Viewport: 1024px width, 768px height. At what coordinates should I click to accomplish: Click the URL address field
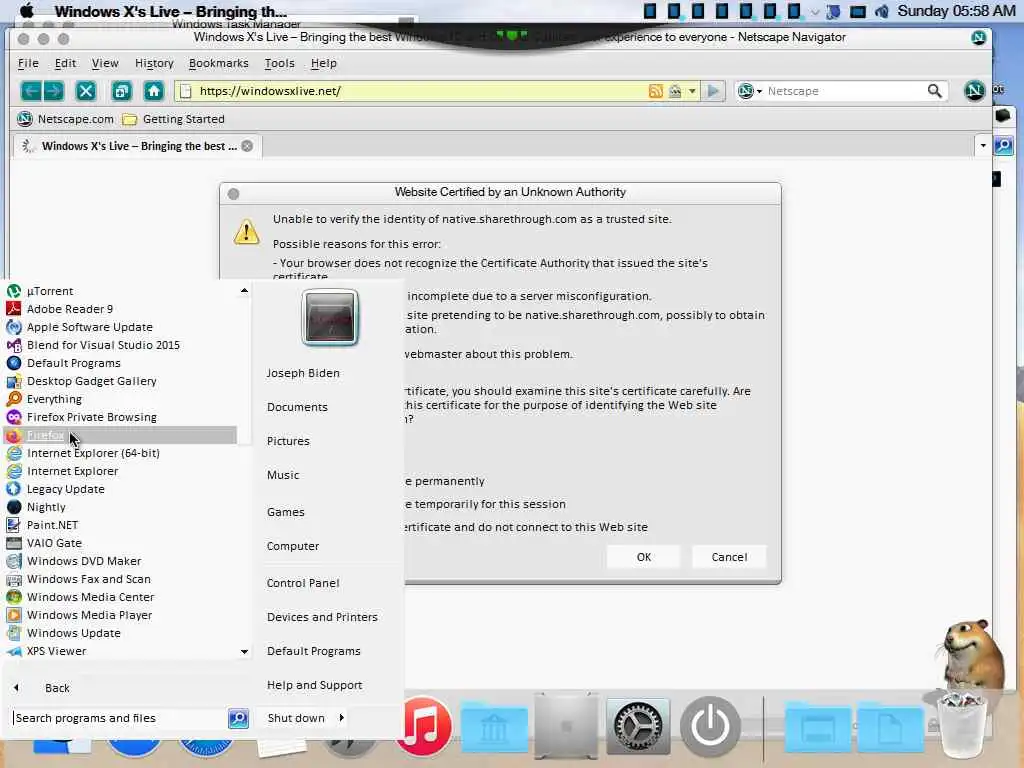pyautogui.click(x=418, y=91)
